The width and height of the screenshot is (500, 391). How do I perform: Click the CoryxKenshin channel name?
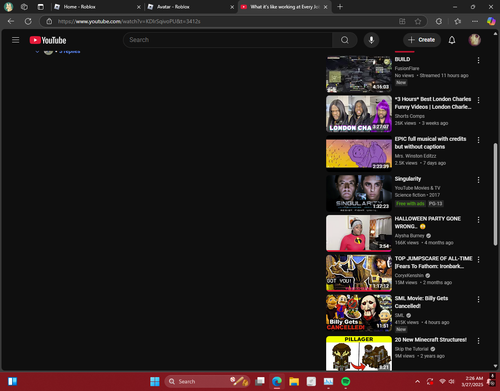pos(409,275)
